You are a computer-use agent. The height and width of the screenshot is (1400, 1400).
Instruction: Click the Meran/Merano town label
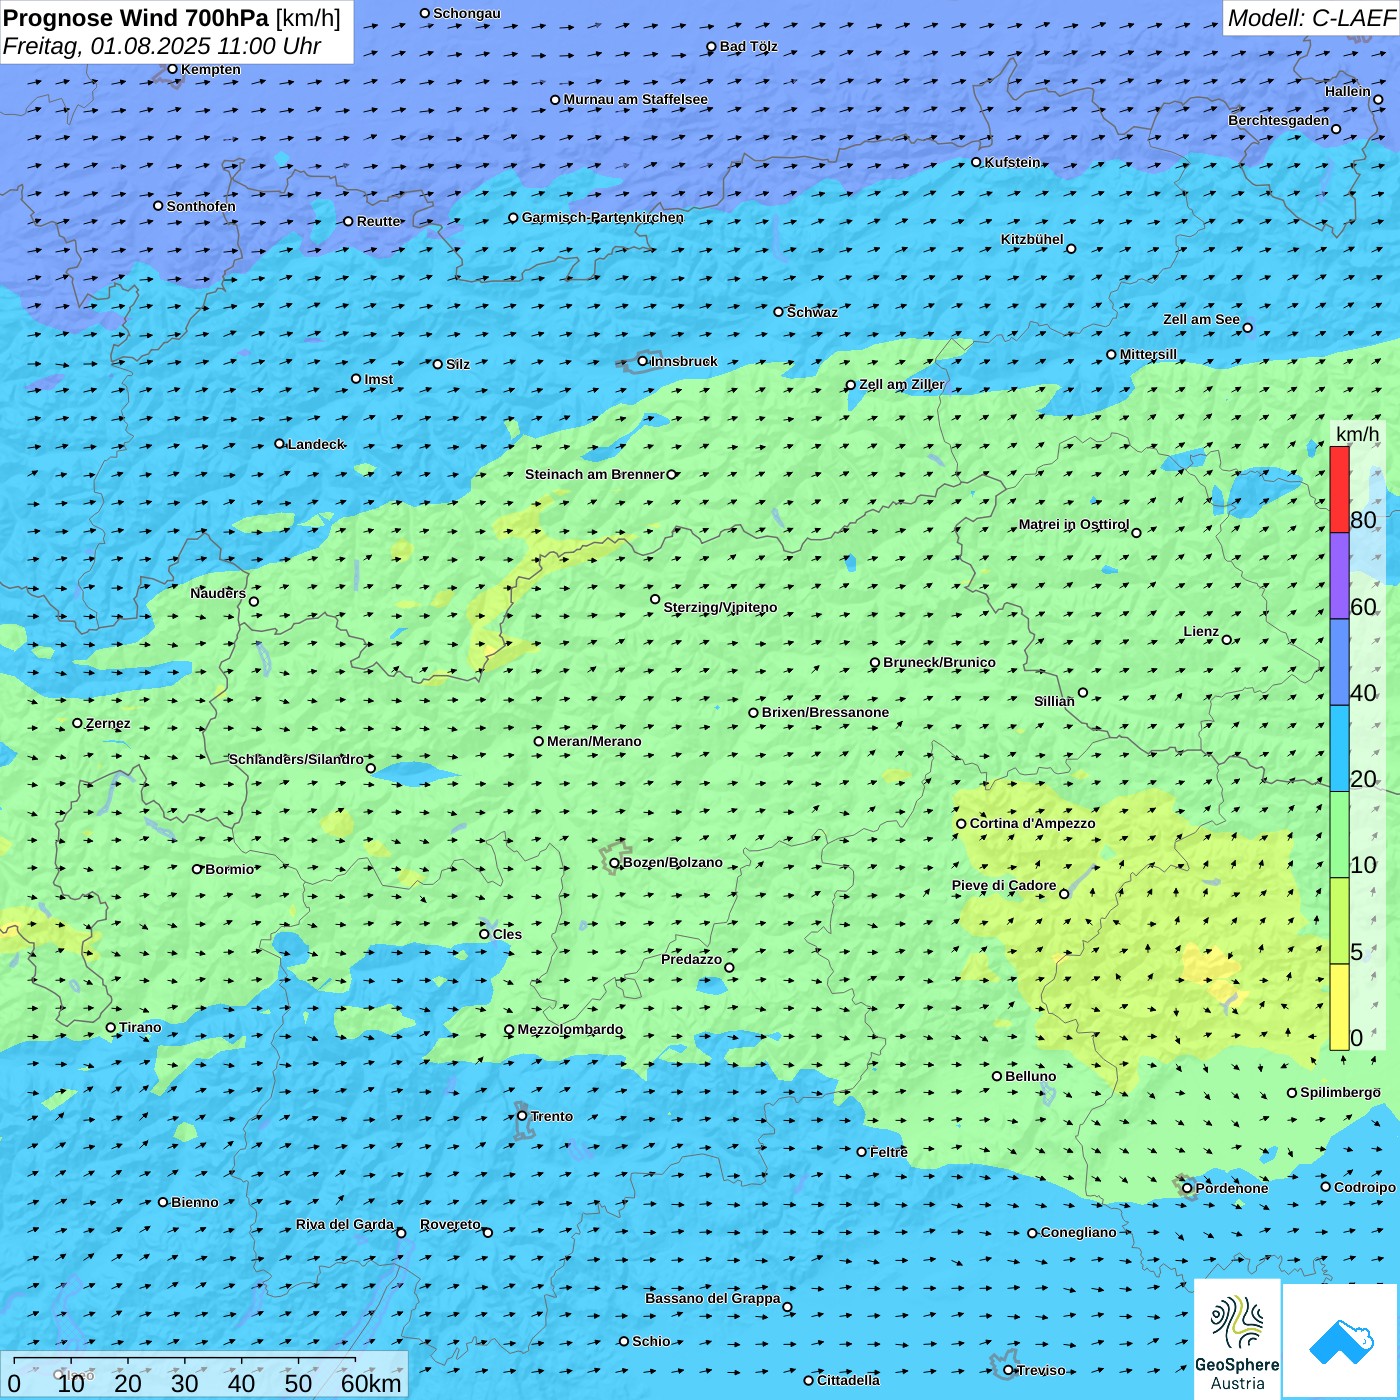[x=594, y=741]
